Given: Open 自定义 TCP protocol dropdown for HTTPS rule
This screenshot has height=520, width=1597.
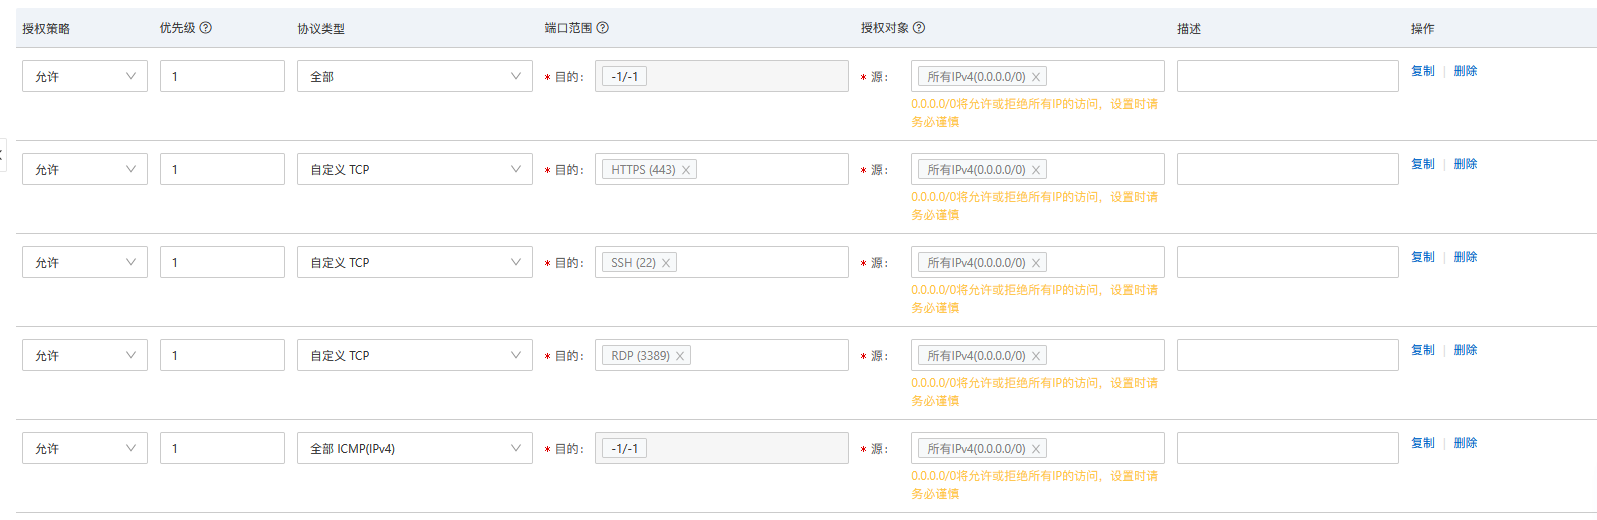Looking at the screenshot, I should click(x=415, y=169).
